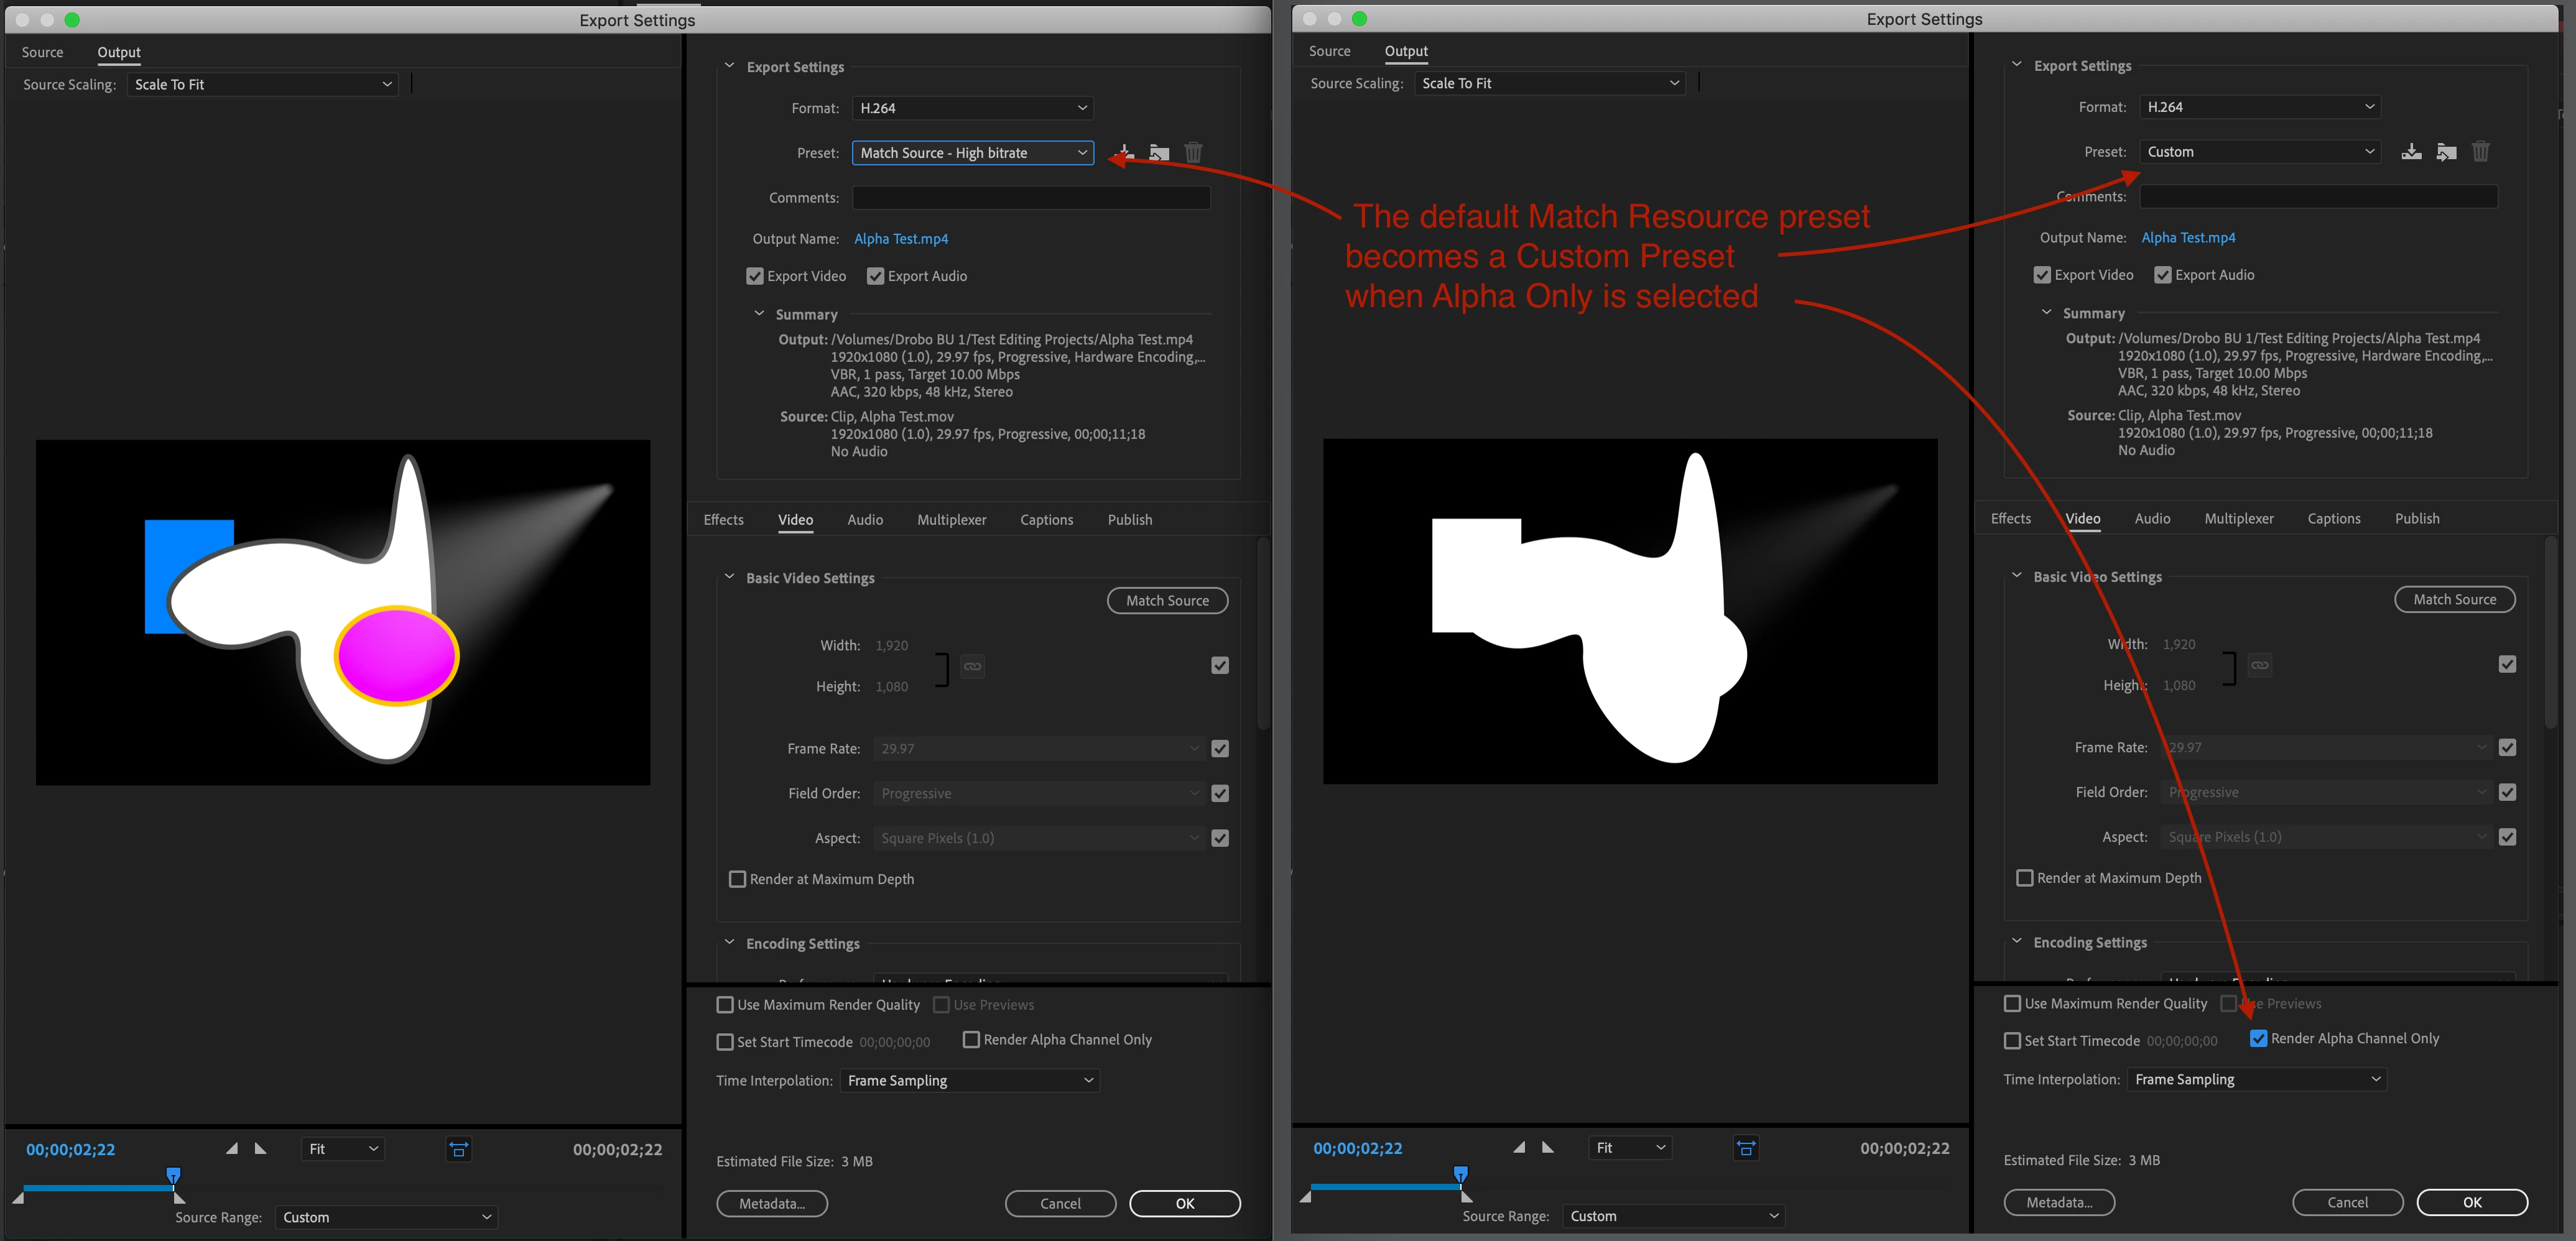
Task: Click Match Source button in right window
Action: point(2454,599)
